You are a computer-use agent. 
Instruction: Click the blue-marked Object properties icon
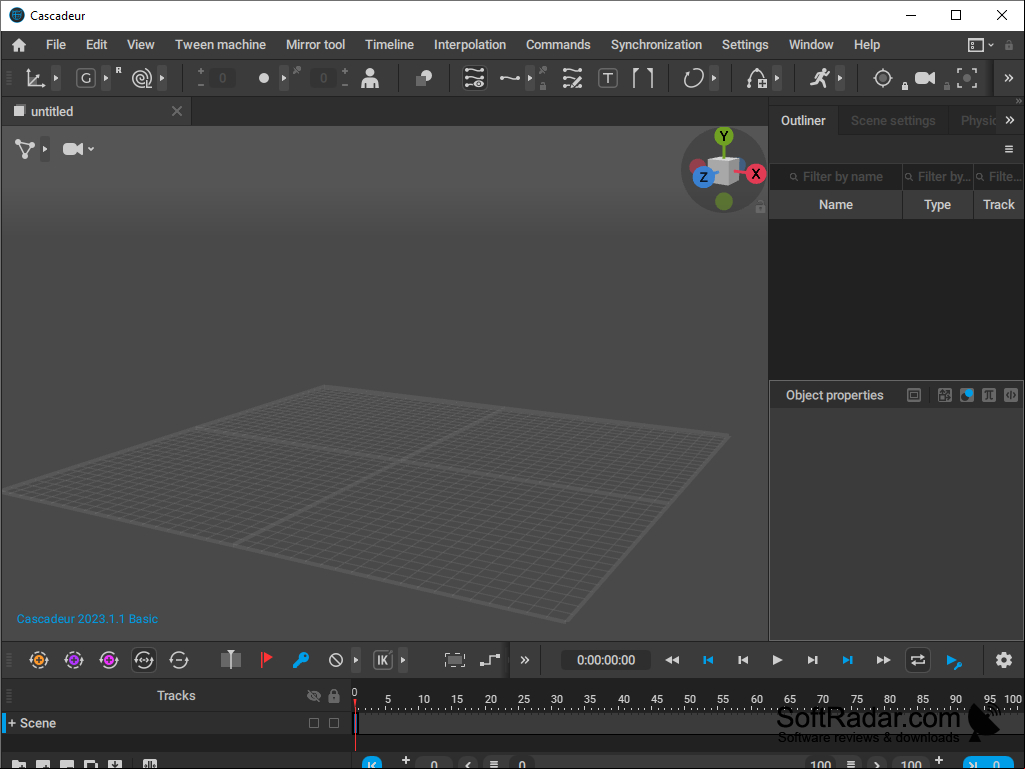pyautogui.click(x=967, y=395)
